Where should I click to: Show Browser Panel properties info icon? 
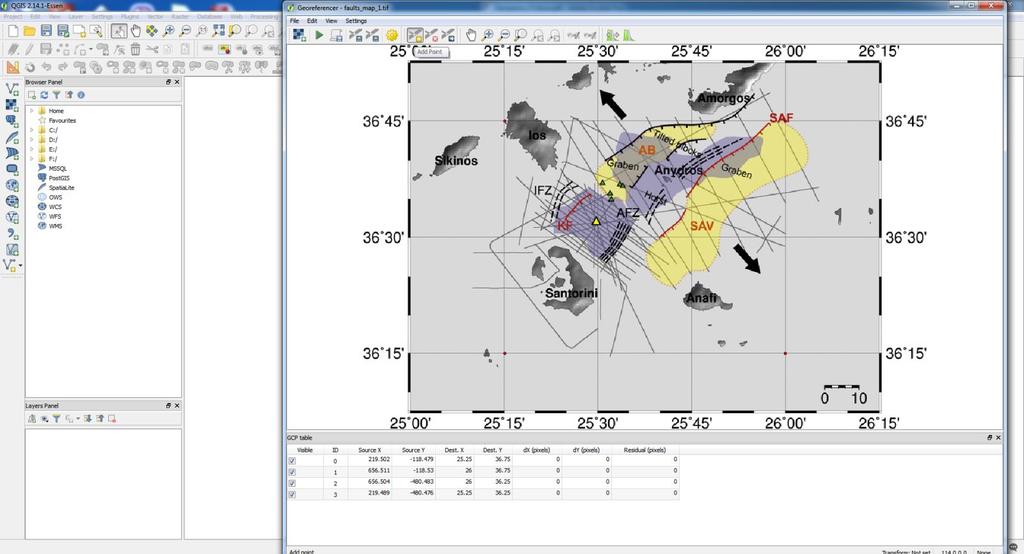pos(81,95)
